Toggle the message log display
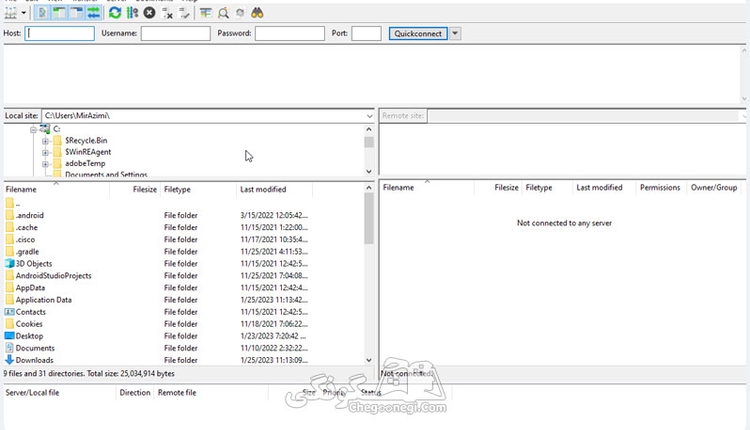The height and width of the screenshot is (430, 750). [x=42, y=13]
